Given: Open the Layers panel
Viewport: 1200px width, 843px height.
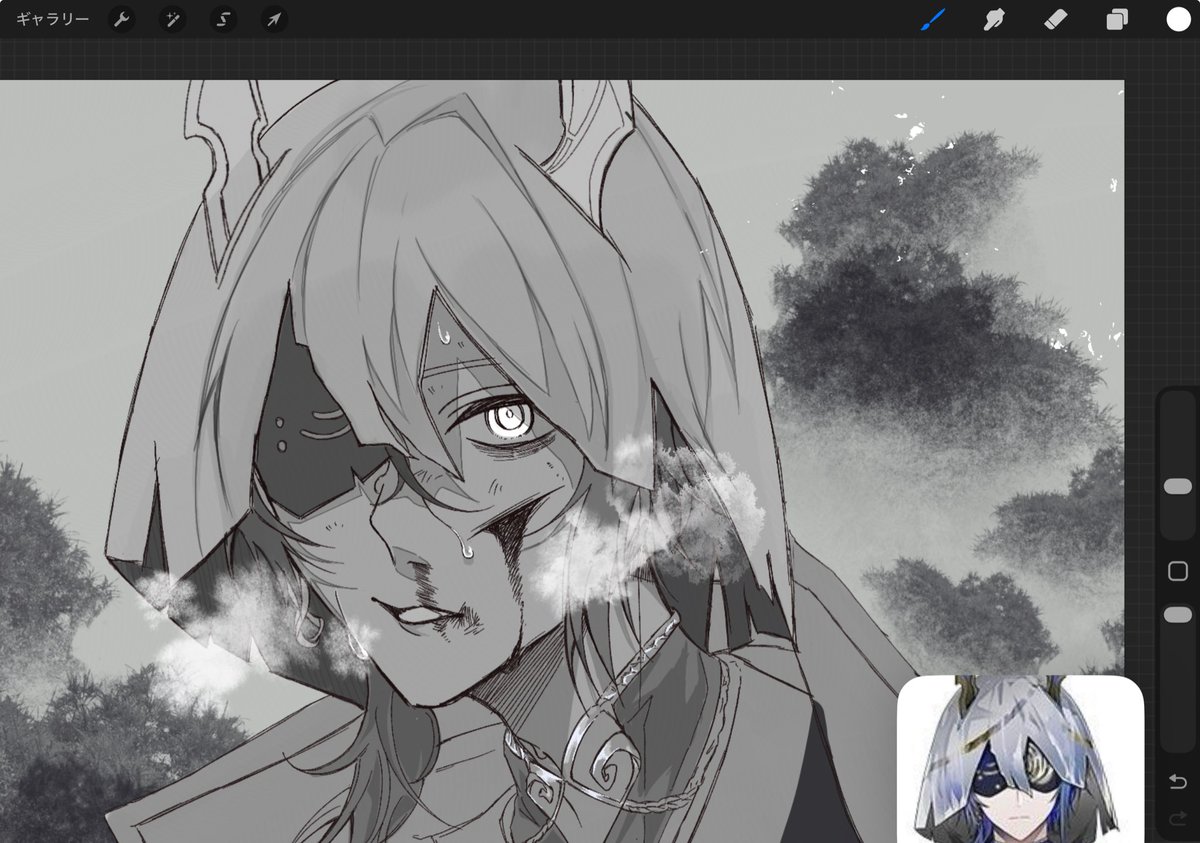Looking at the screenshot, I should (x=1117, y=20).
